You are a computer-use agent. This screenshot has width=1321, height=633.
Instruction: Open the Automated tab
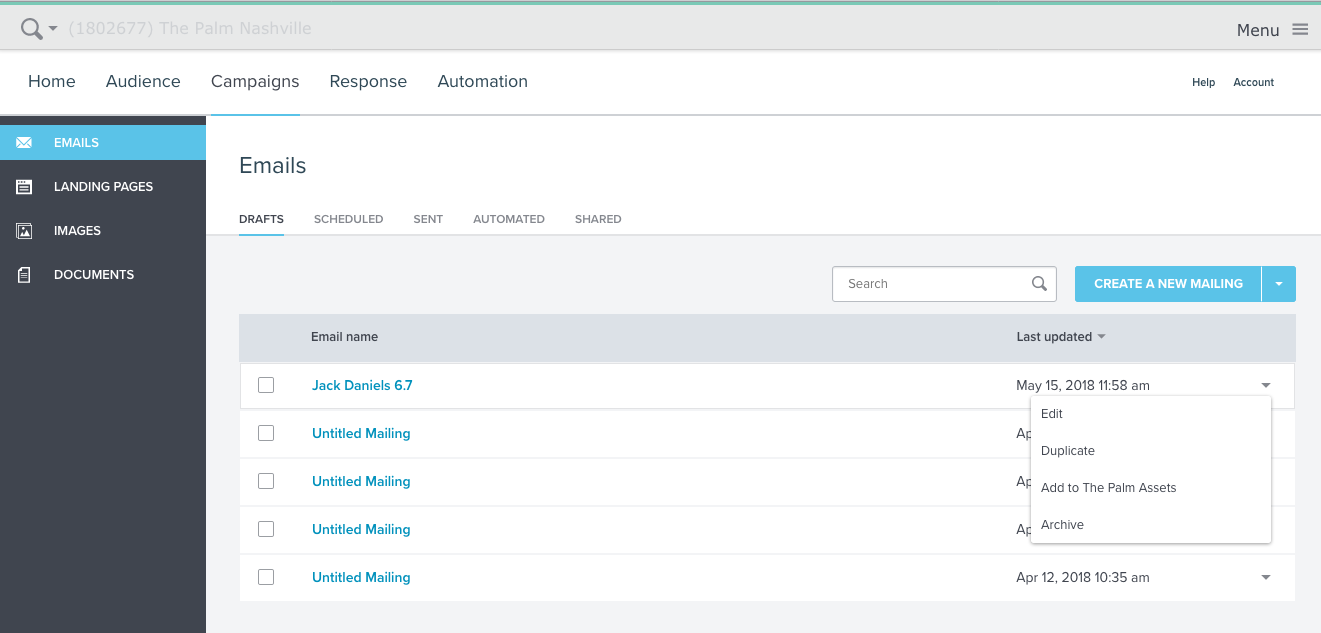(x=509, y=219)
